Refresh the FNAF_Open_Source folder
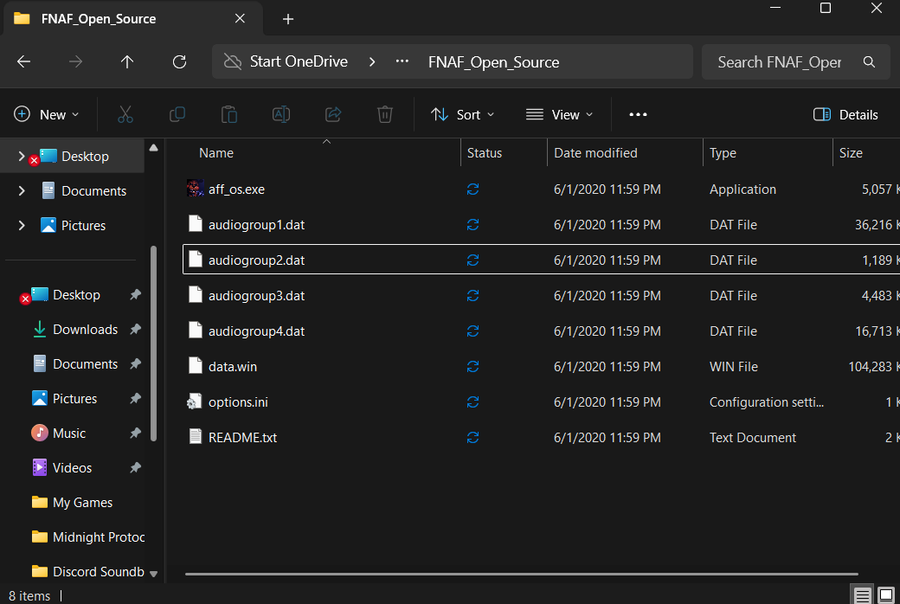900x604 pixels. pyautogui.click(x=179, y=61)
